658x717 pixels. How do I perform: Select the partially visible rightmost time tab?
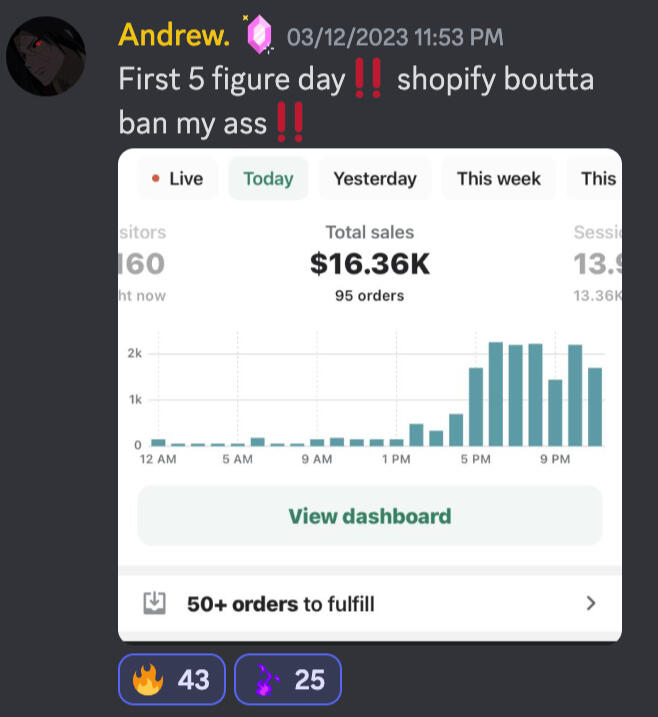click(x=598, y=179)
